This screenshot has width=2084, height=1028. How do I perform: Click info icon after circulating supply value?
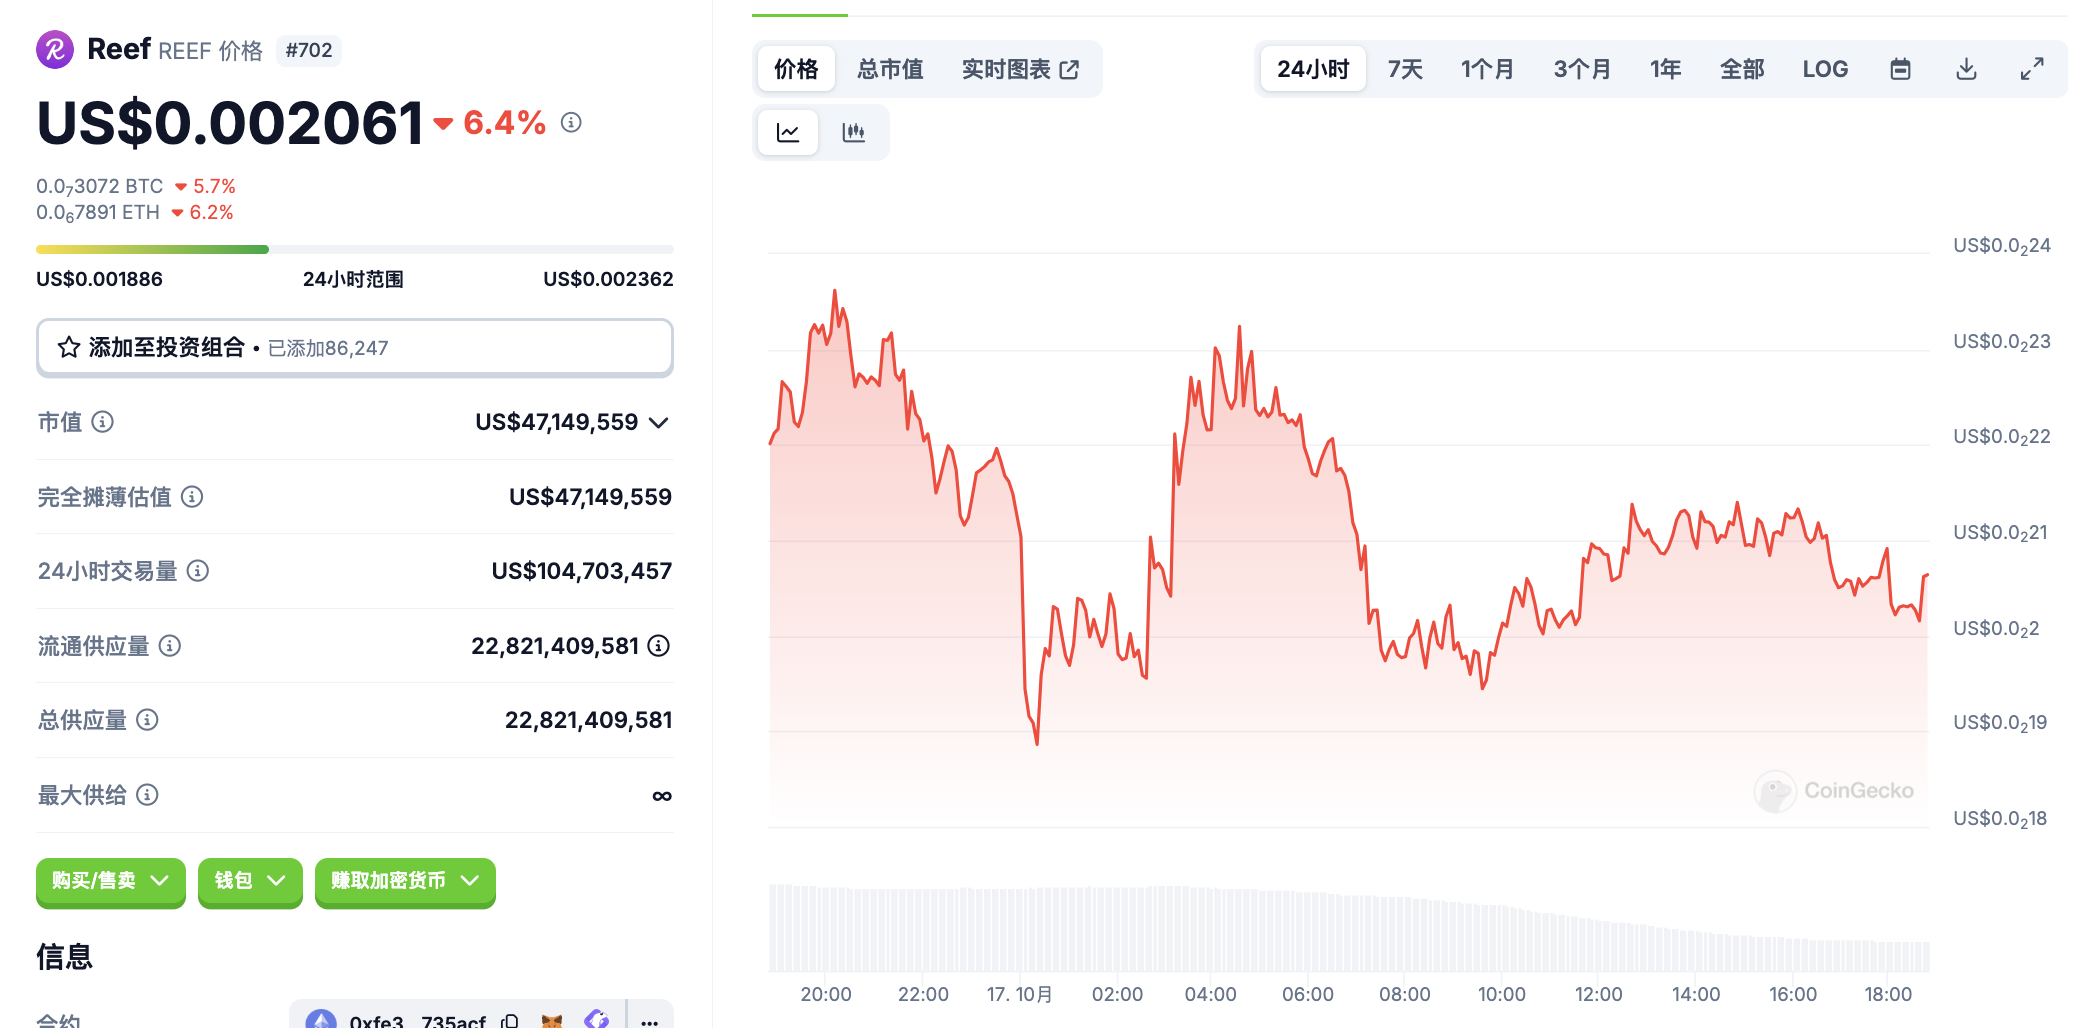(x=659, y=646)
